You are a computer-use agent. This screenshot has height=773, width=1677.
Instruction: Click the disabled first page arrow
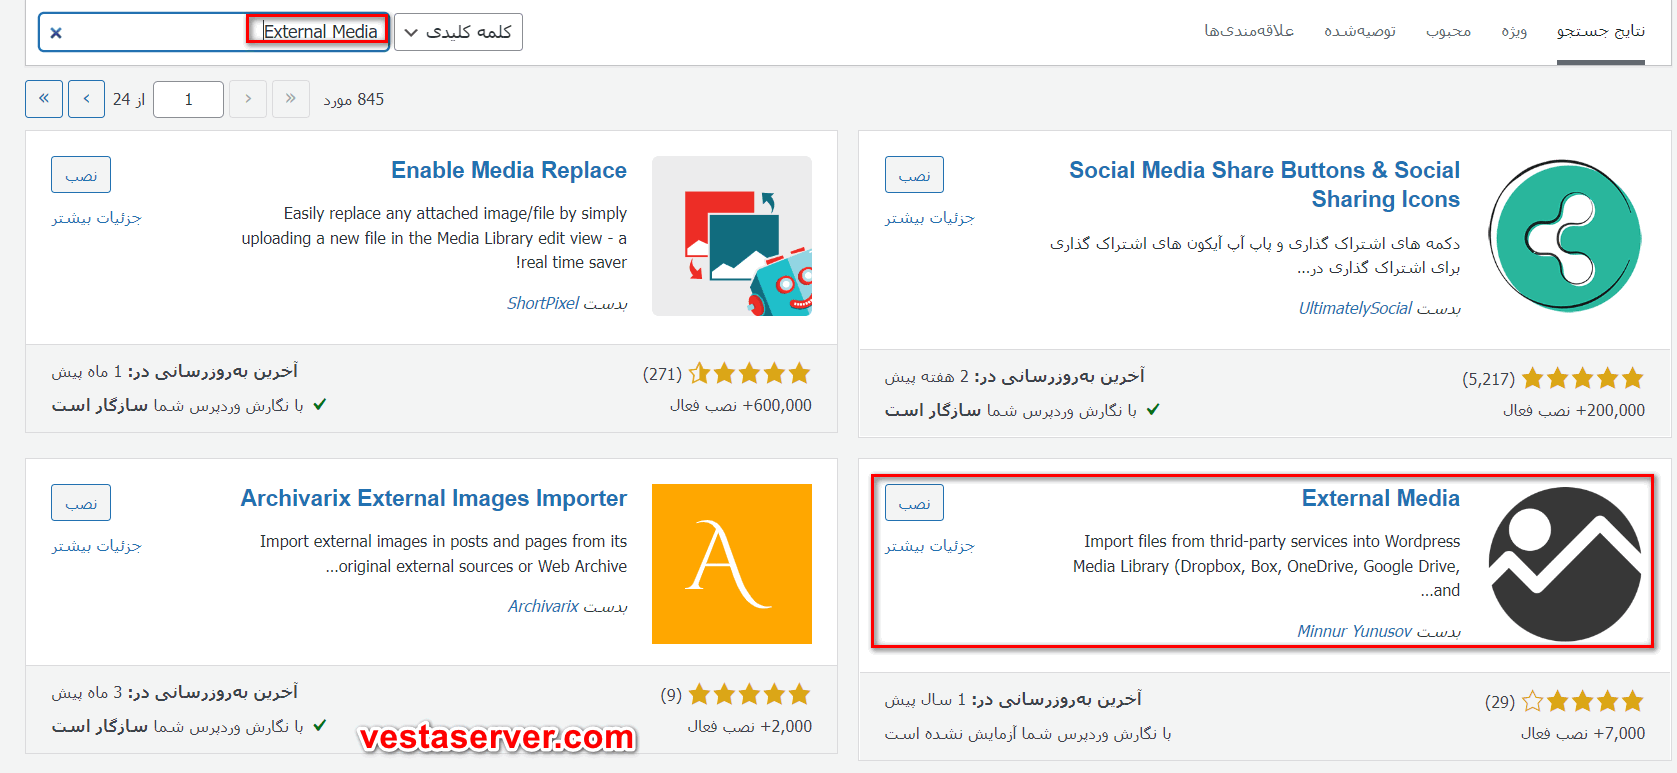point(291,99)
